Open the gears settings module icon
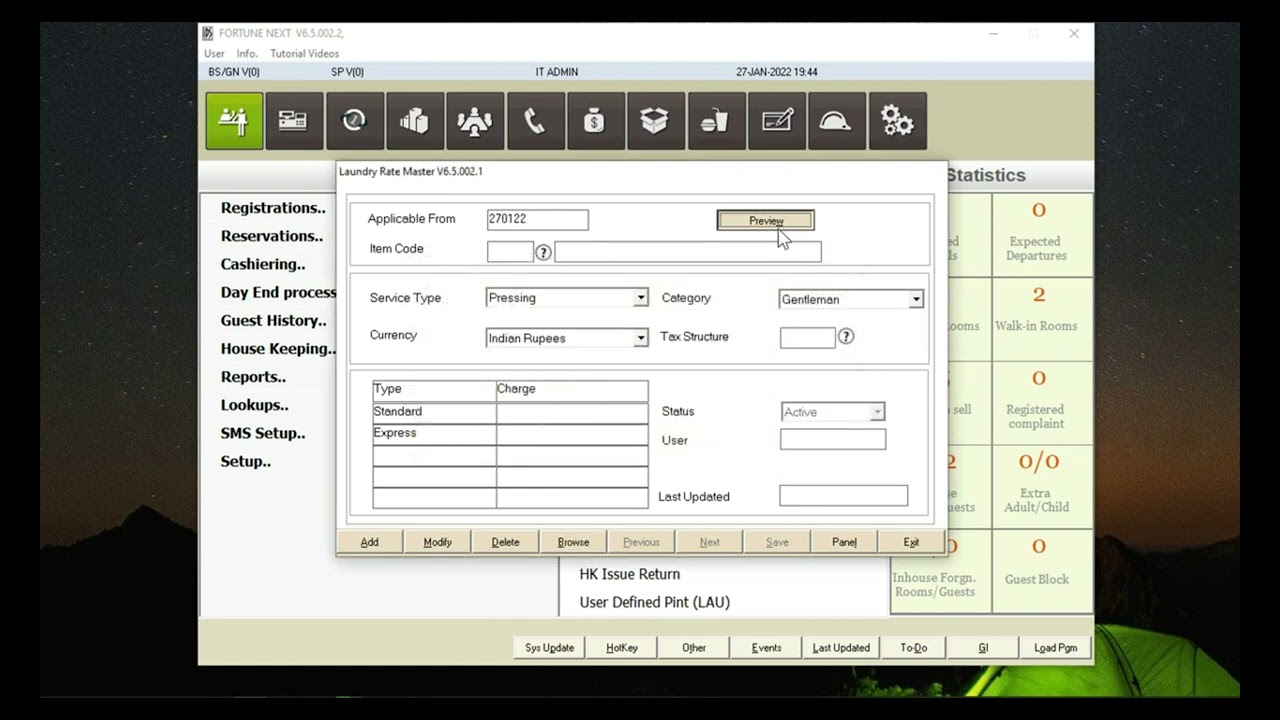Screen dimensions: 1280x720 [x=897, y=121]
